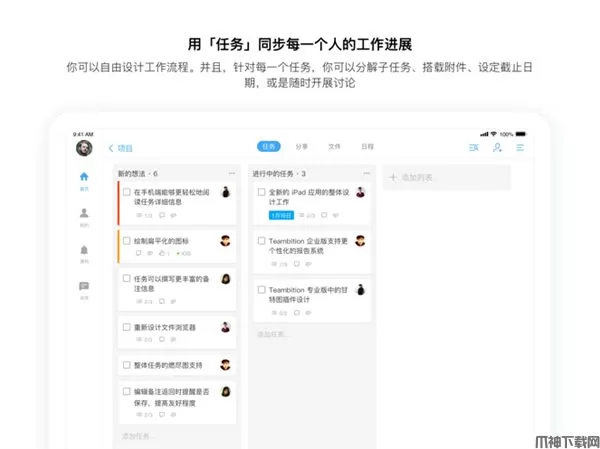Click assignee avatar on 编辑备注返回时提醒是否保存 card
The image size is (600, 449).
point(226,391)
